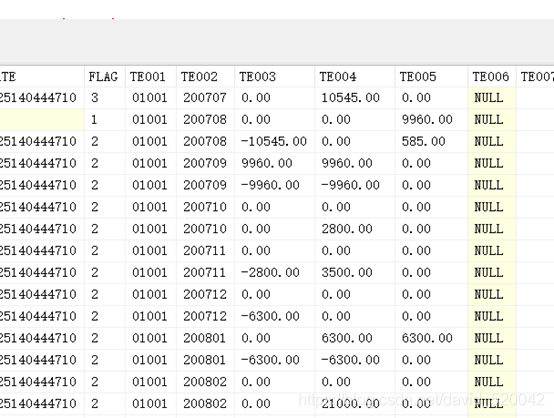Image resolution: width=554 pixels, height=418 pixels.
Task: Click the TE005 column header
Action: tap(431, 77)
